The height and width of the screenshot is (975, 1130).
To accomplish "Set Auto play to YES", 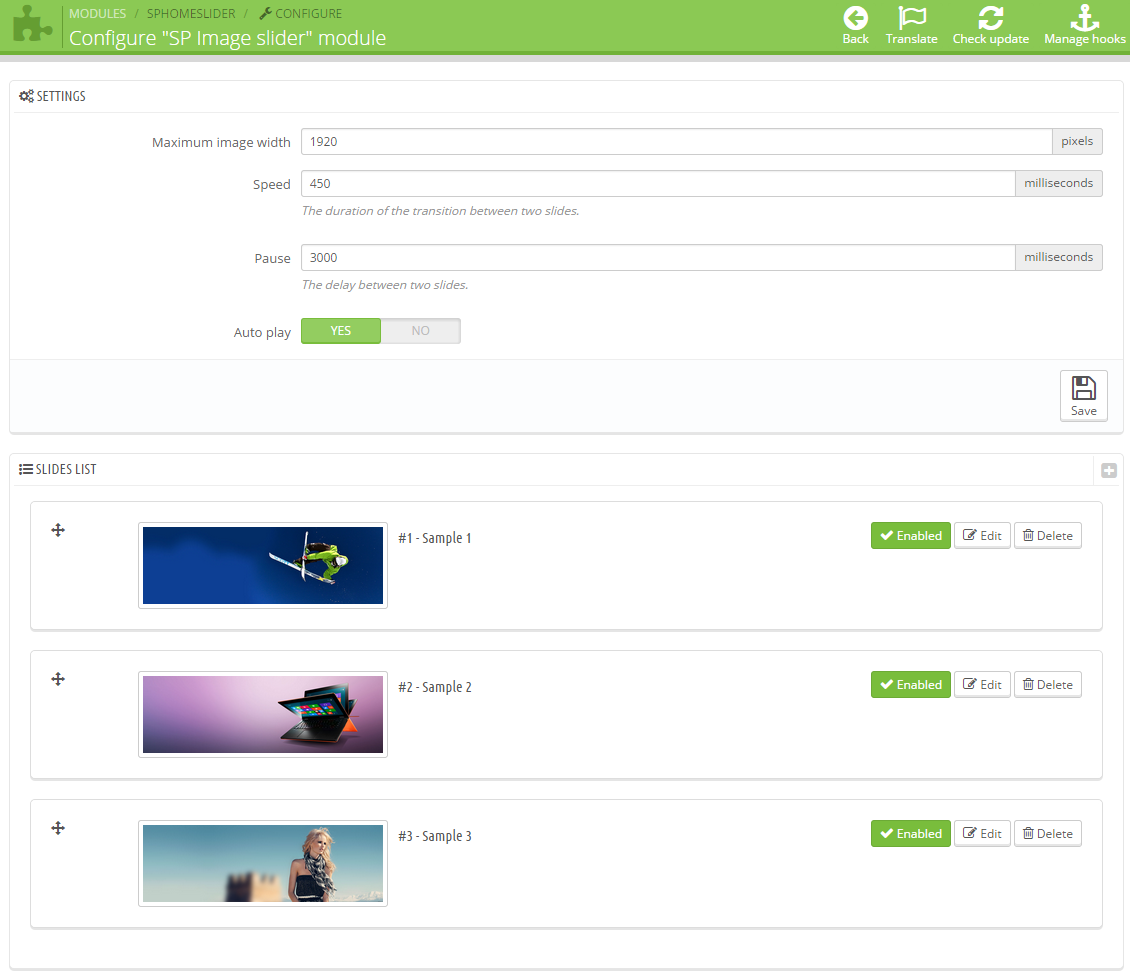I will [341, 331].
